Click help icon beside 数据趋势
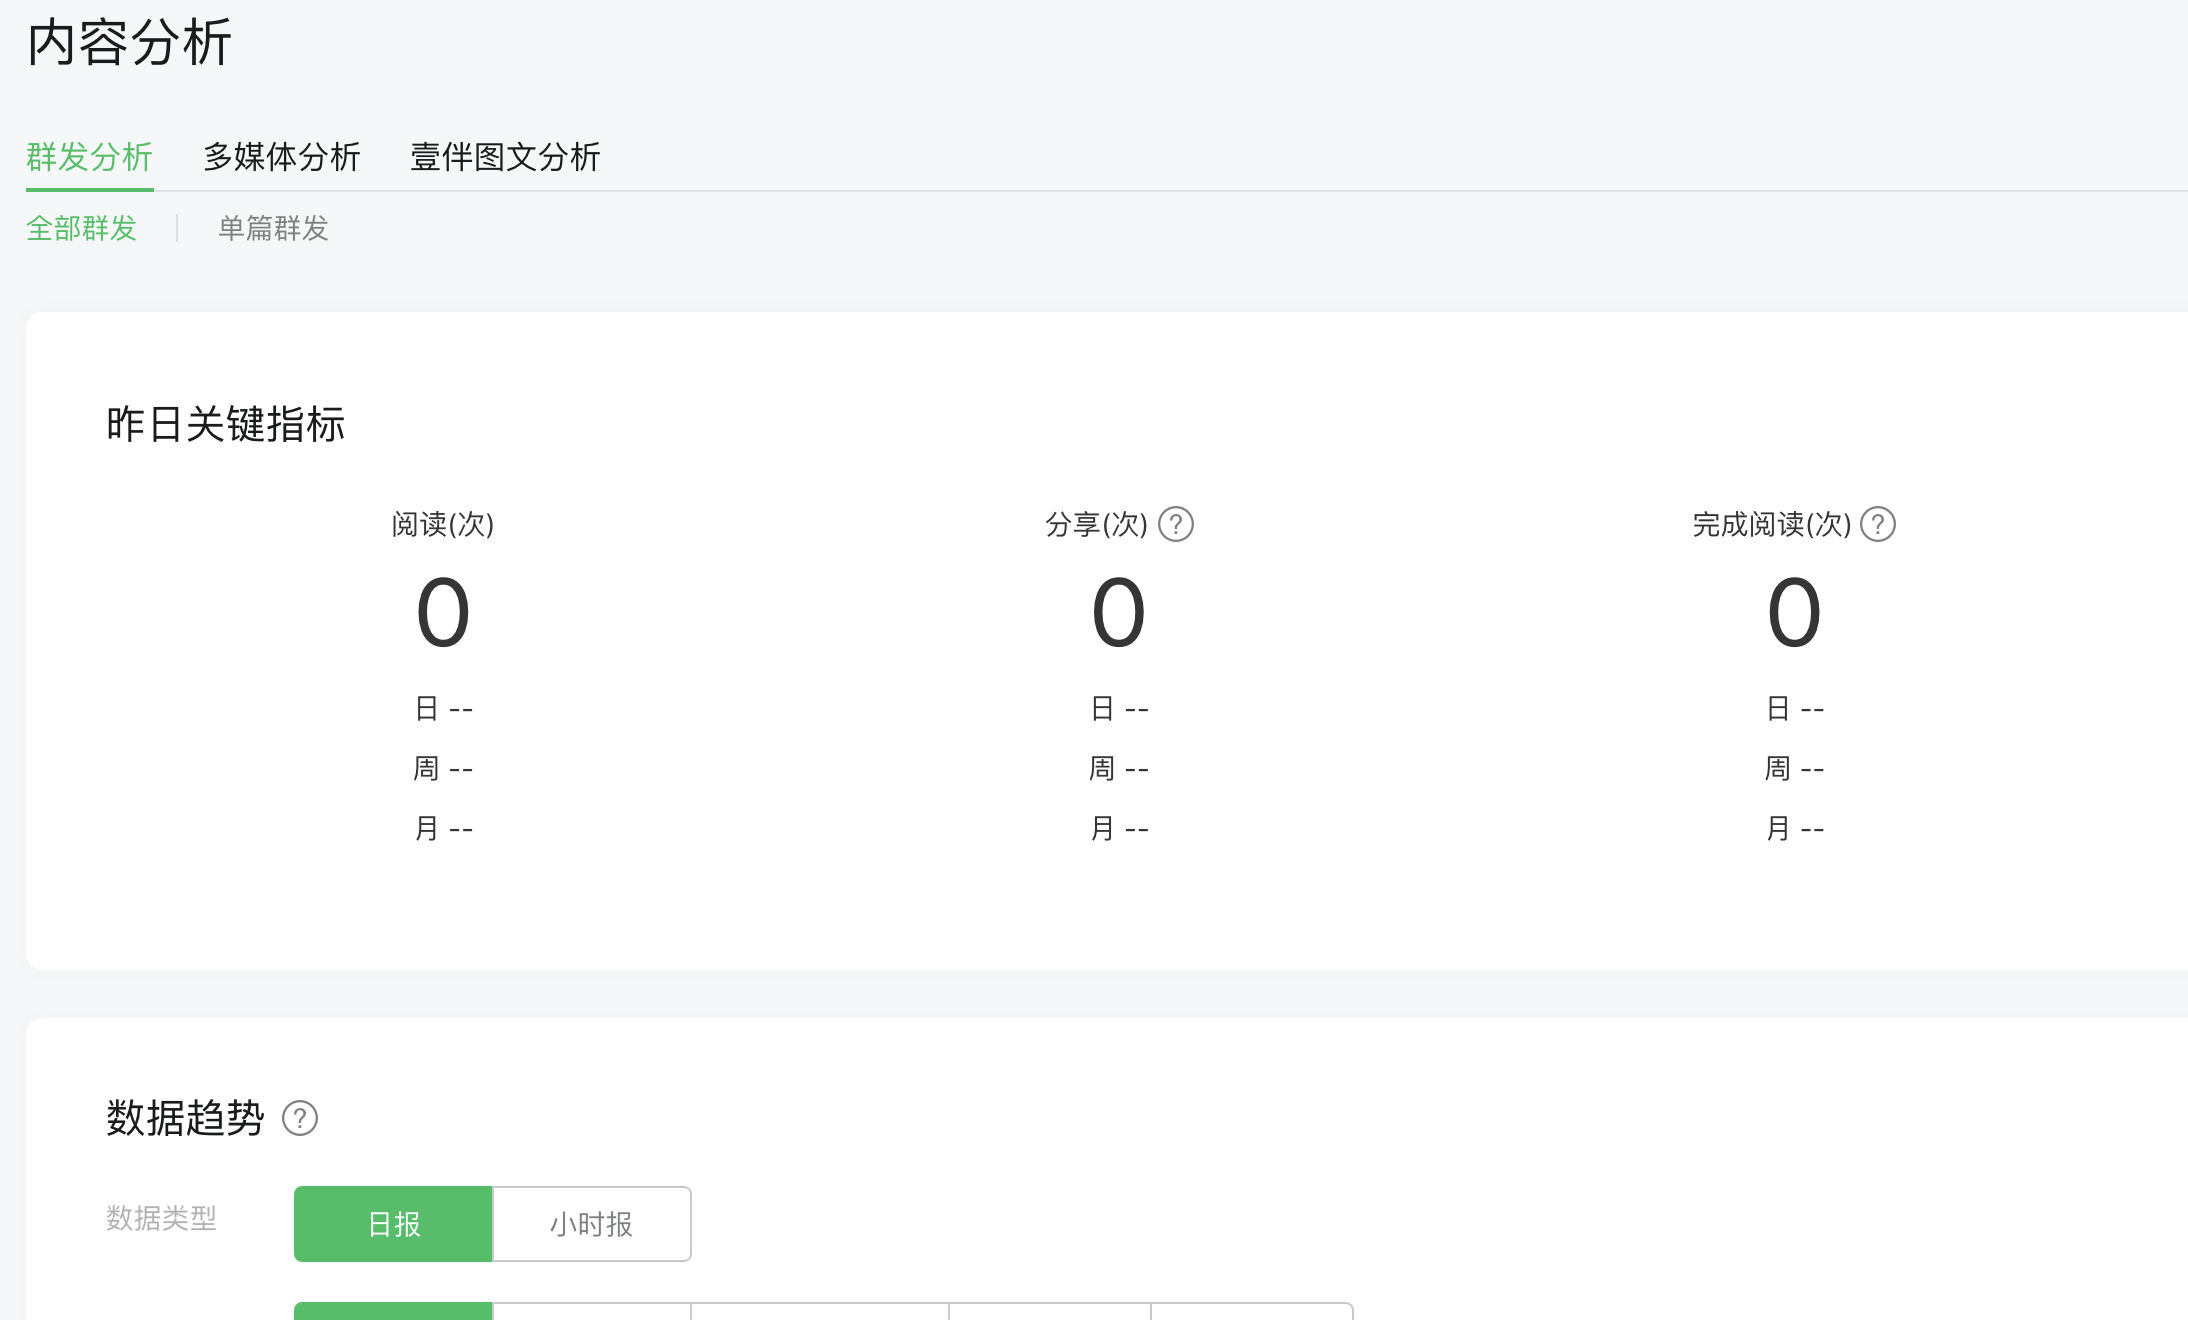 (300, 1118)
